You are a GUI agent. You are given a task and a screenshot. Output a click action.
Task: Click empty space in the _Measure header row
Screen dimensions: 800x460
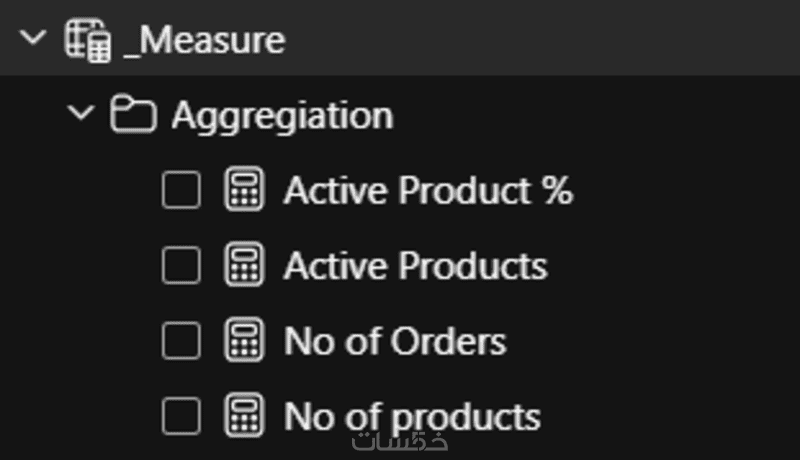click(x=550, y=40)
